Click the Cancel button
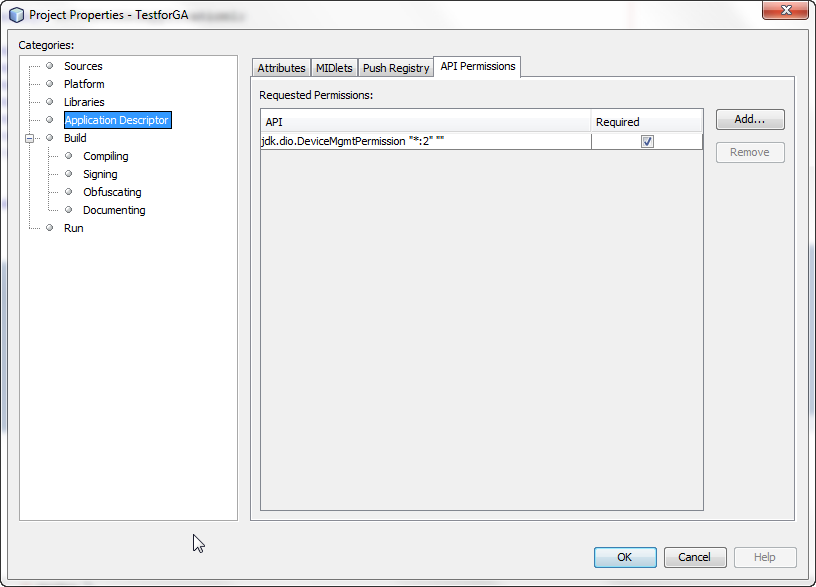816x587 pixels. [695, 557]
